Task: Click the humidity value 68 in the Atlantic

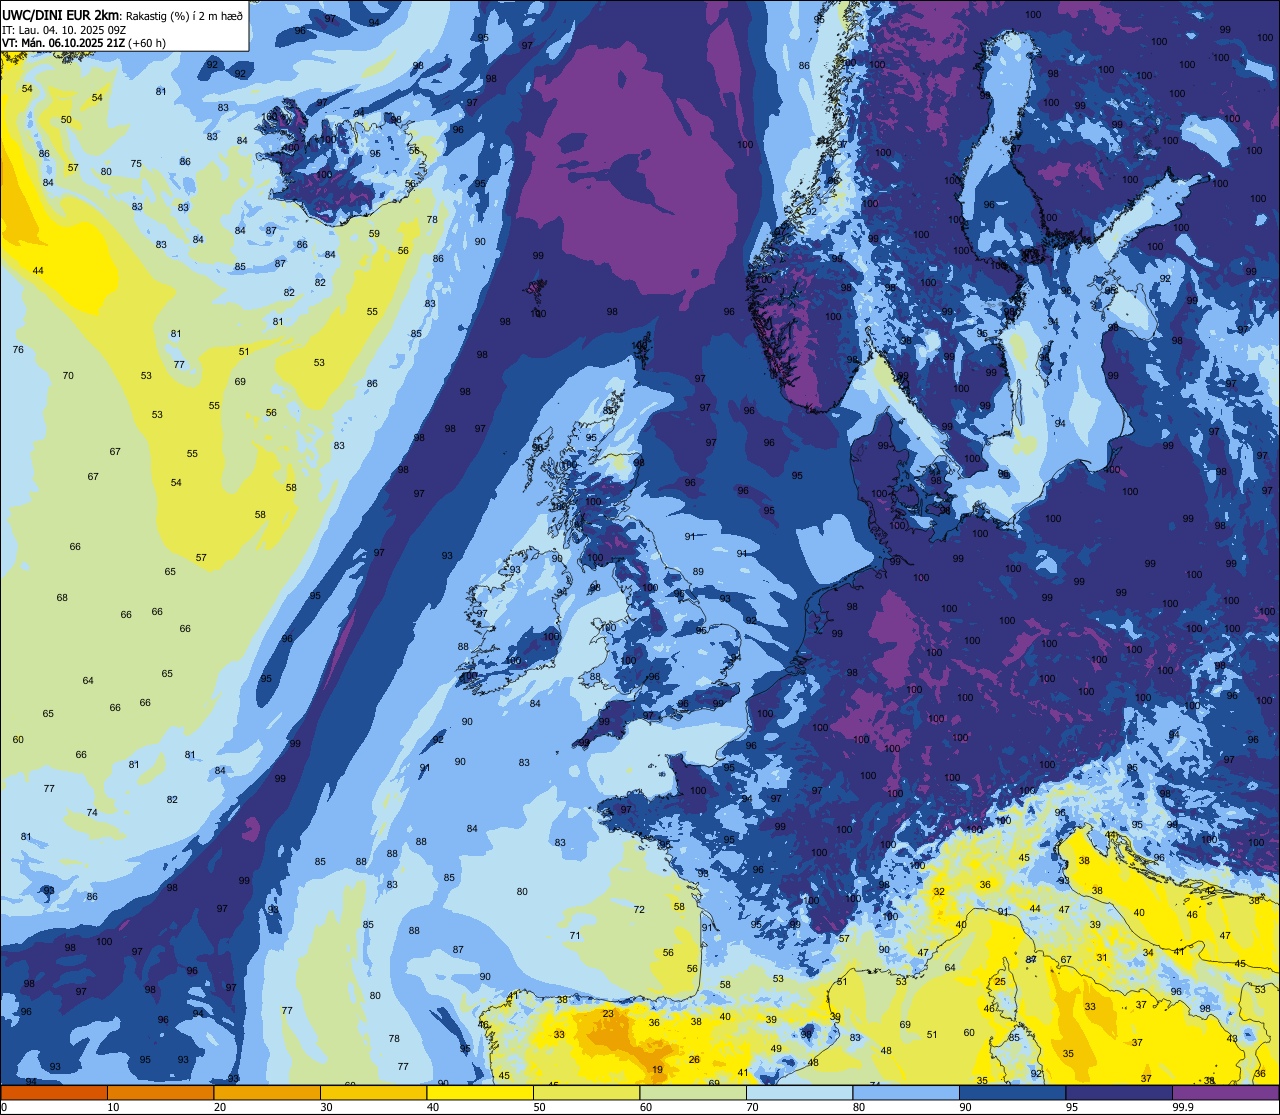Action: coord(62,597)
